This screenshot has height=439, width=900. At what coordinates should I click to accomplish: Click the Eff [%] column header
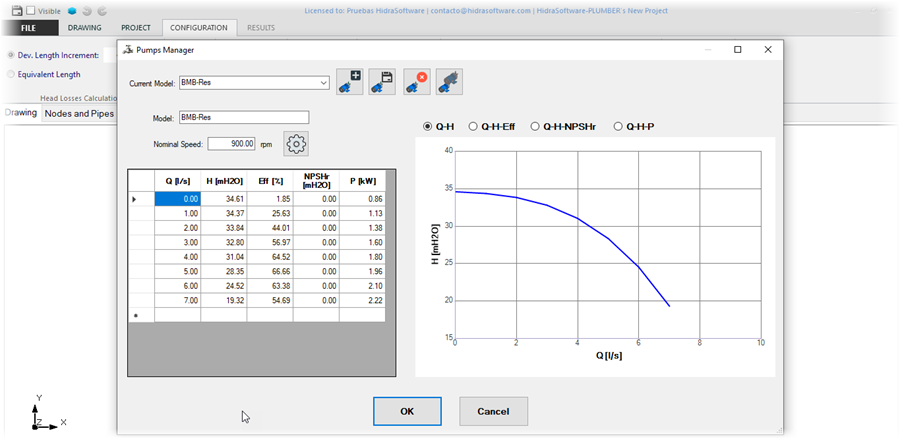tap(270, 181)
